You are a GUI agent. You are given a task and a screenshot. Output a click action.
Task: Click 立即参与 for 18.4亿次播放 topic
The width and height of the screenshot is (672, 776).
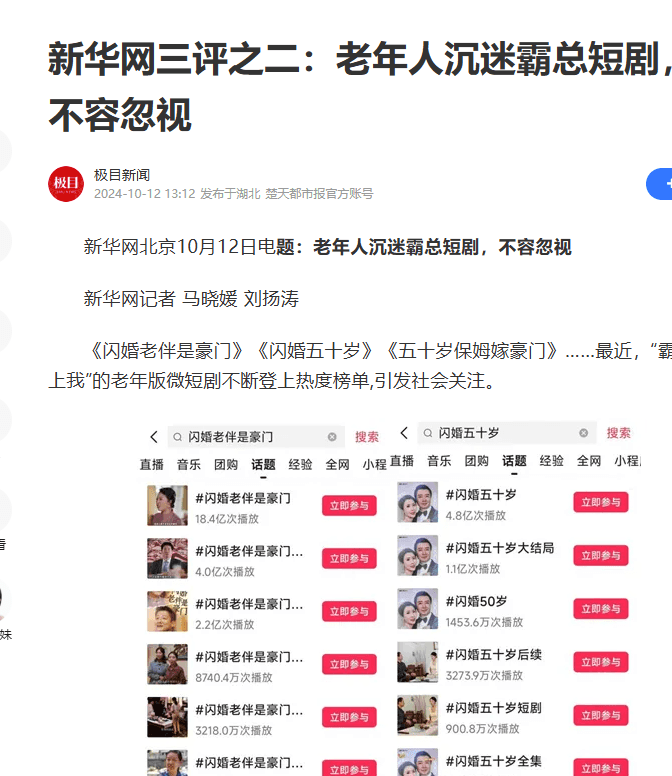coord(349,506)
